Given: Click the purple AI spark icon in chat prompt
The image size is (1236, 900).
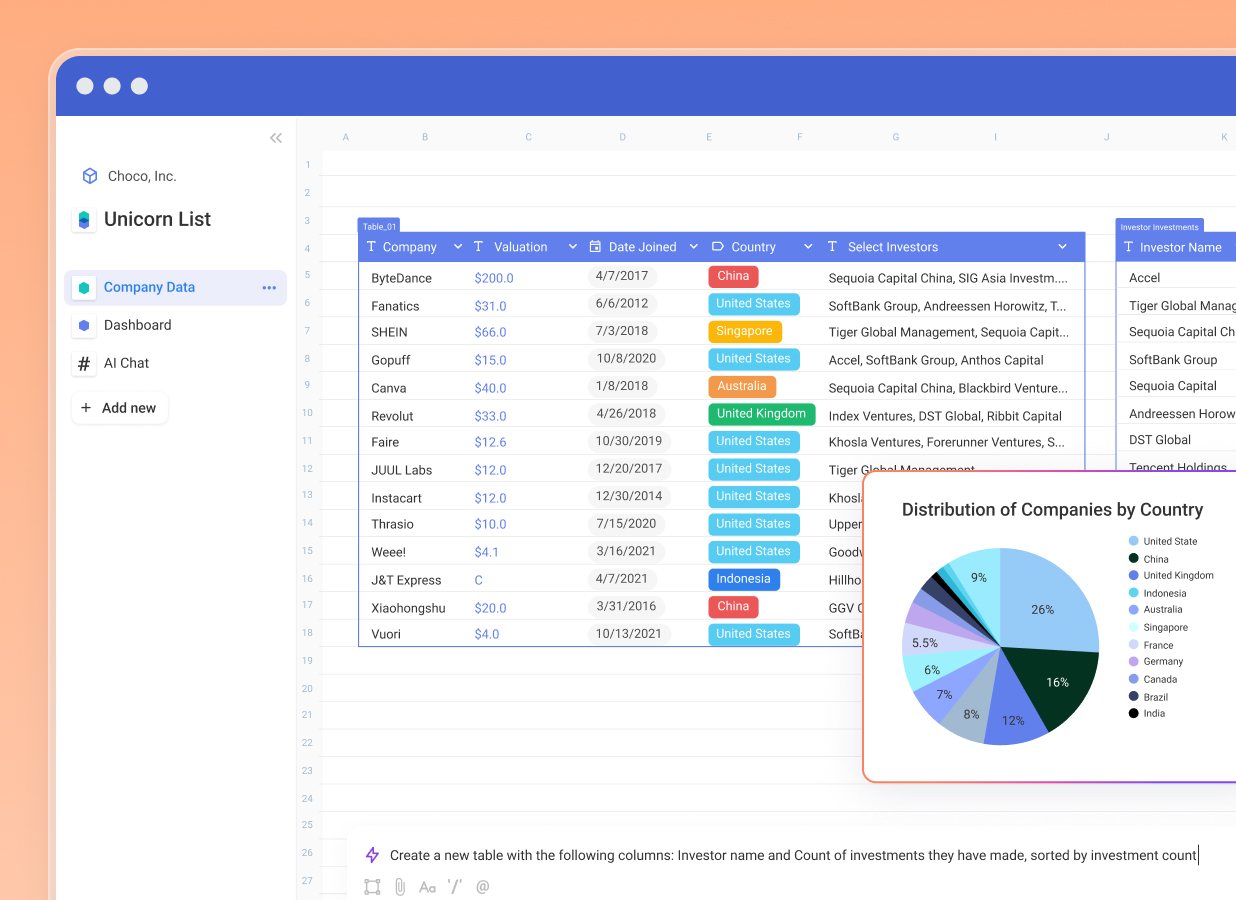Looking at the screenshot, I should (x=372, y=855).
